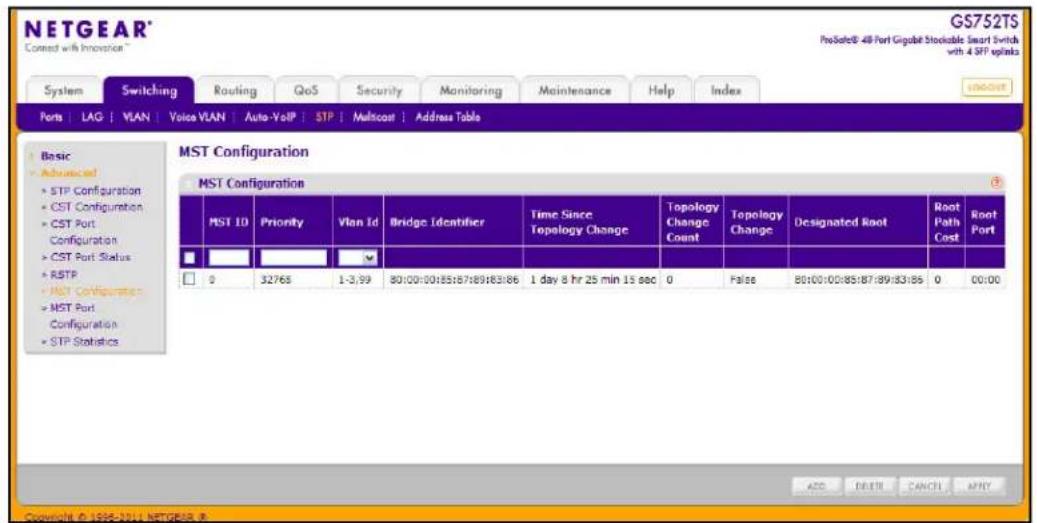This screenshot has width=1037, height=523.
Task: Open the Help tab
Action: pos(661,91)
